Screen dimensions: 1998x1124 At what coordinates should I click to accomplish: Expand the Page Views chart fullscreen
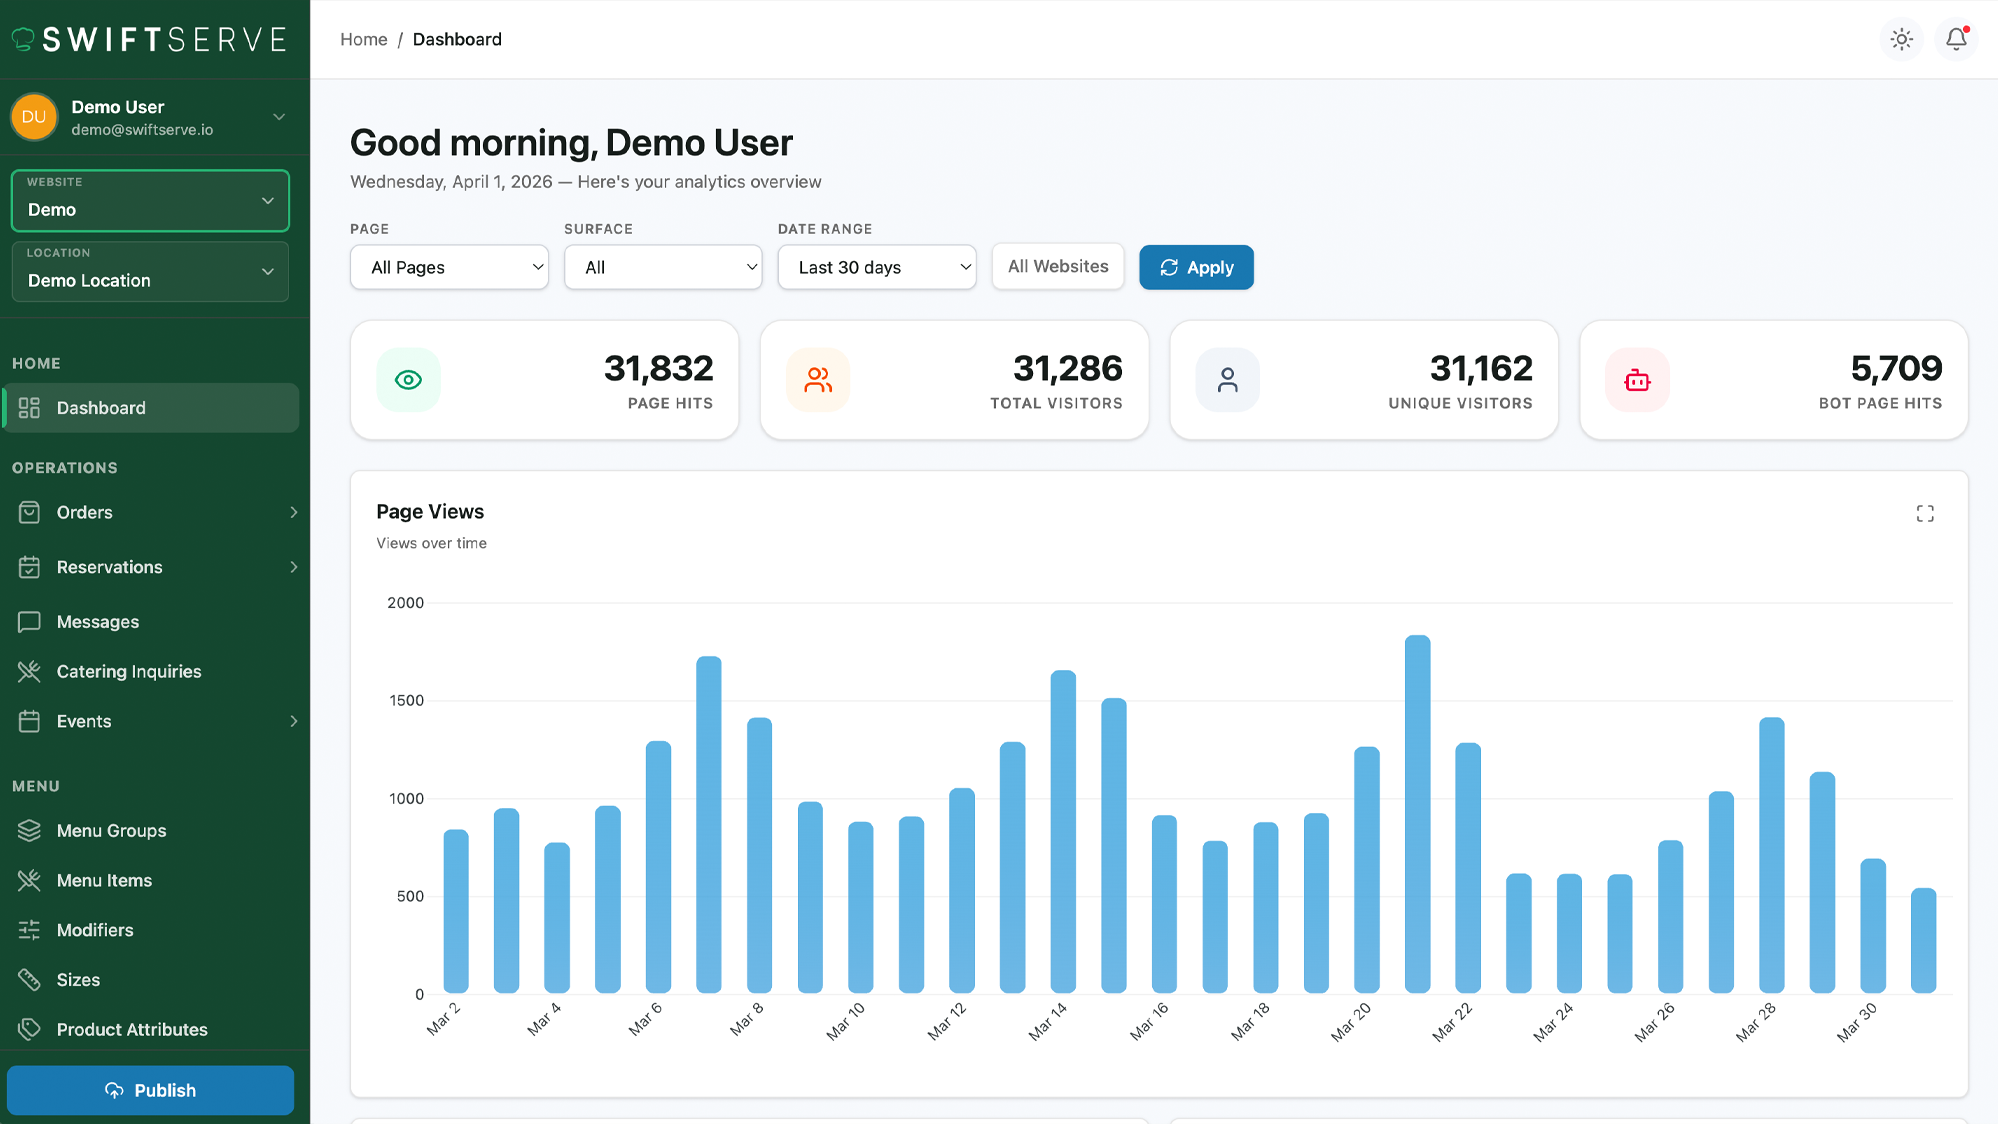(x=1925, y=513)
